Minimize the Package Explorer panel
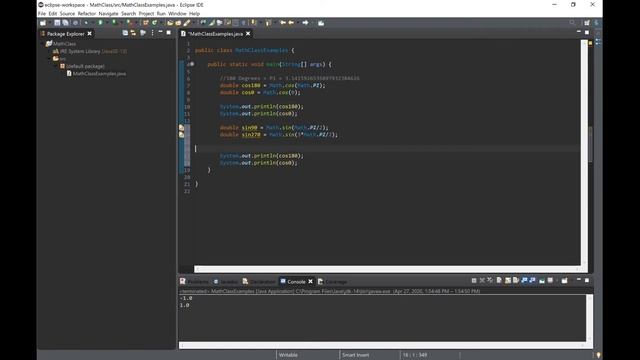This screenshot has height=360, width=640. (x=160, y=32)
